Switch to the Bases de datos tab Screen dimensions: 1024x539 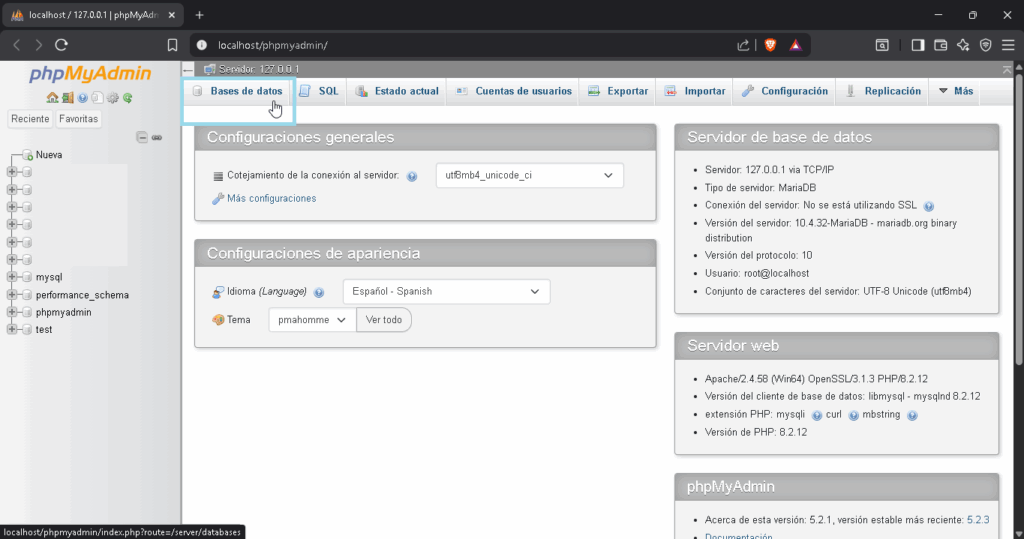[239, 91]
